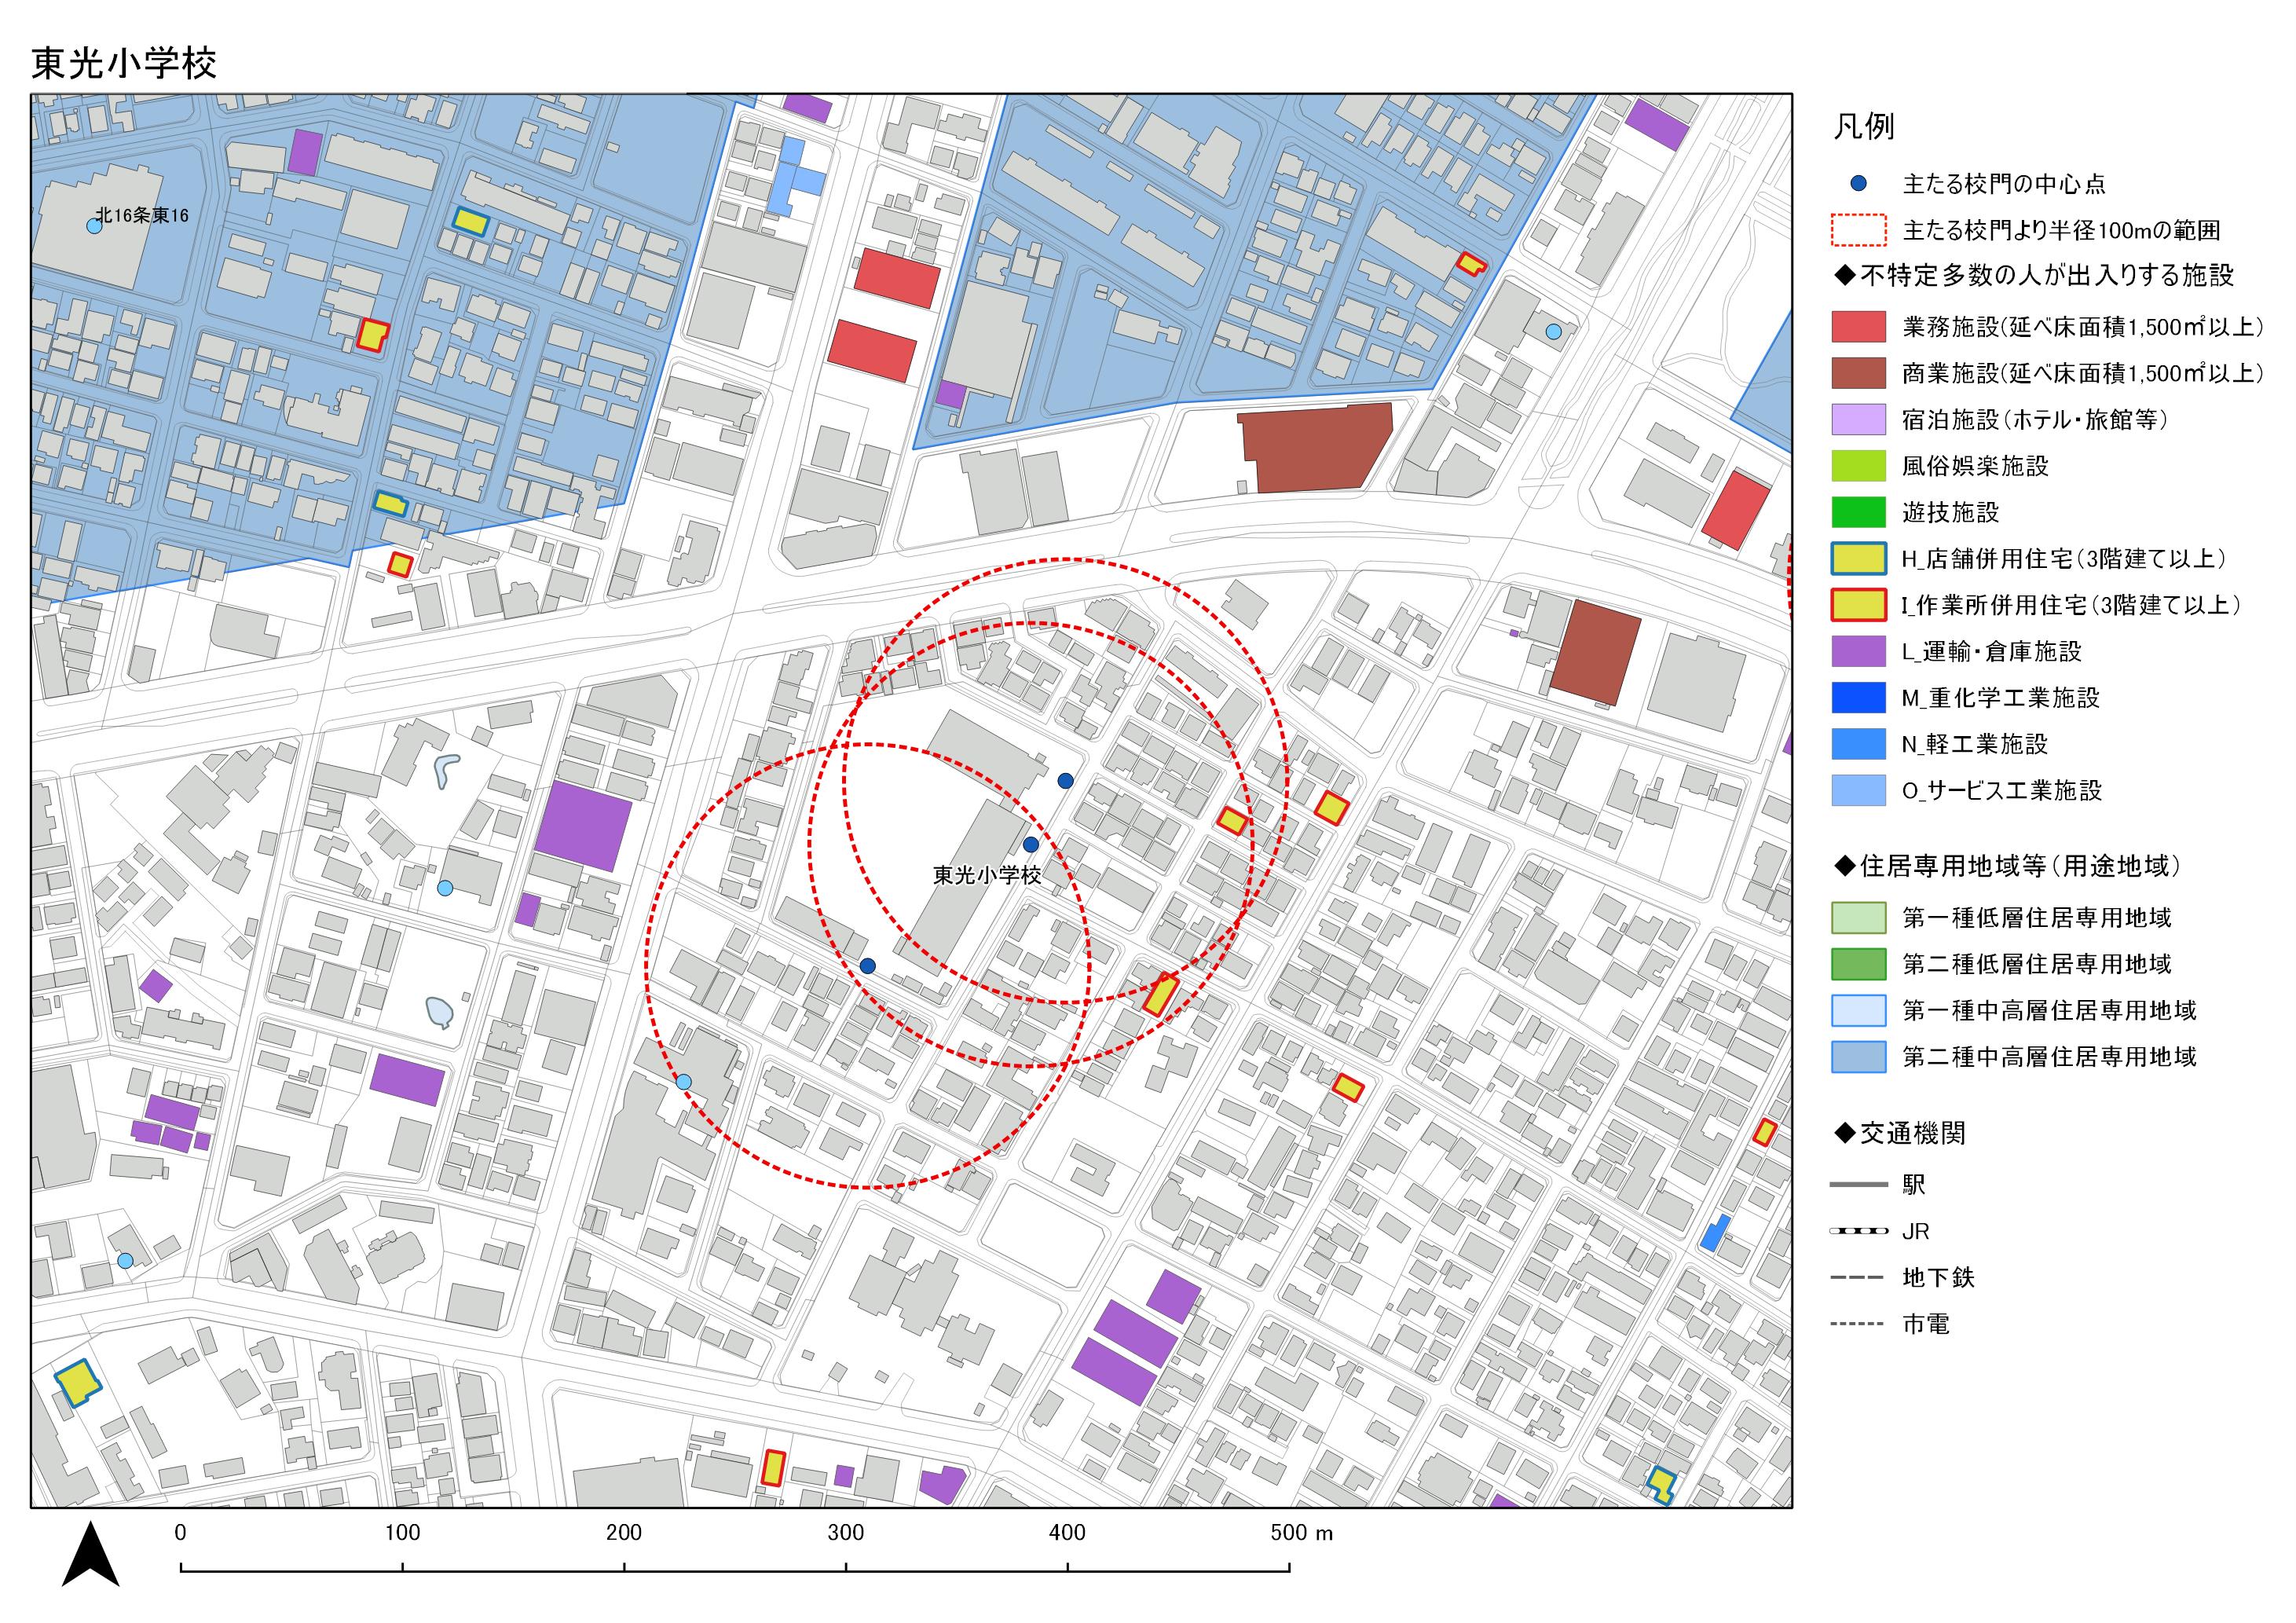Click the ◆不特定多数の人が出入りする施設 heading
Image resolution: width=2296 pixels, height=1623 pixels.
[x=2034, y=275]
